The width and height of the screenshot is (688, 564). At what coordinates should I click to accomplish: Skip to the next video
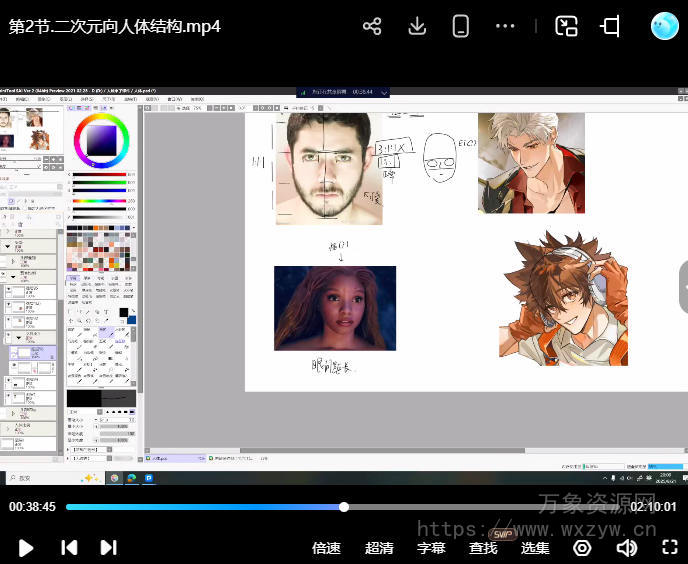tap(109, 548)
